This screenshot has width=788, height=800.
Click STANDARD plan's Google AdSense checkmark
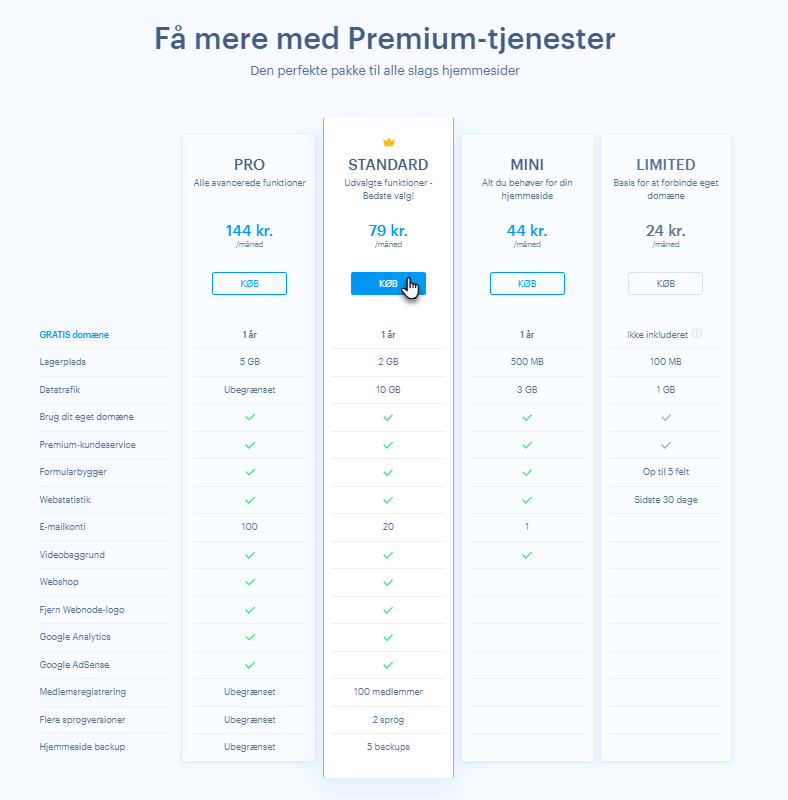pyautogui.click(x=388, y=664)
